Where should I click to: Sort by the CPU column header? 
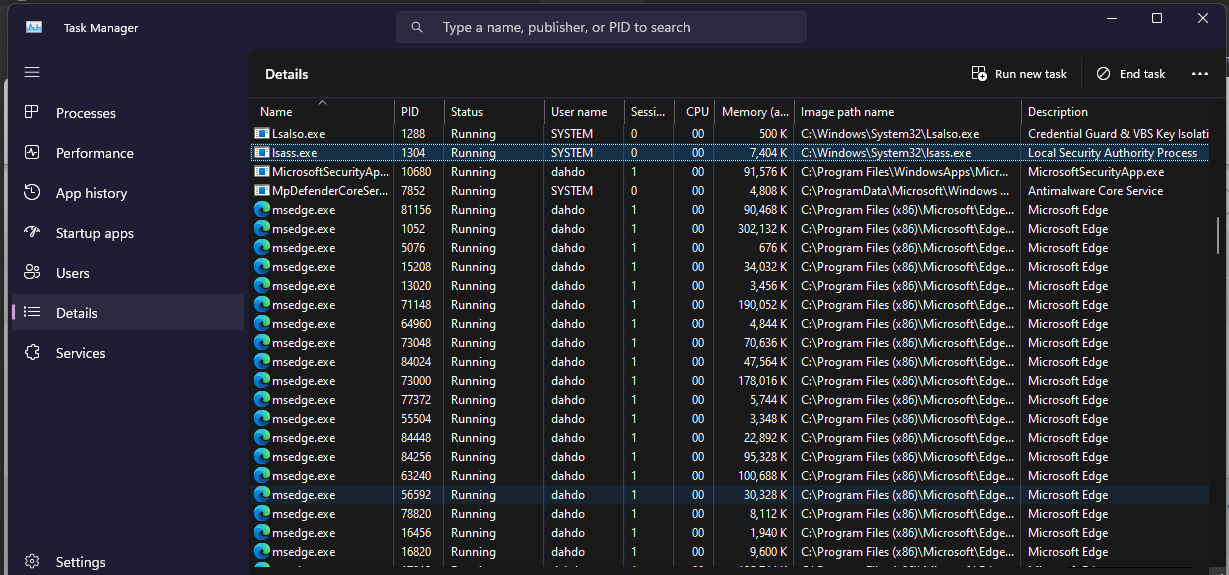[x=694, y=112]
